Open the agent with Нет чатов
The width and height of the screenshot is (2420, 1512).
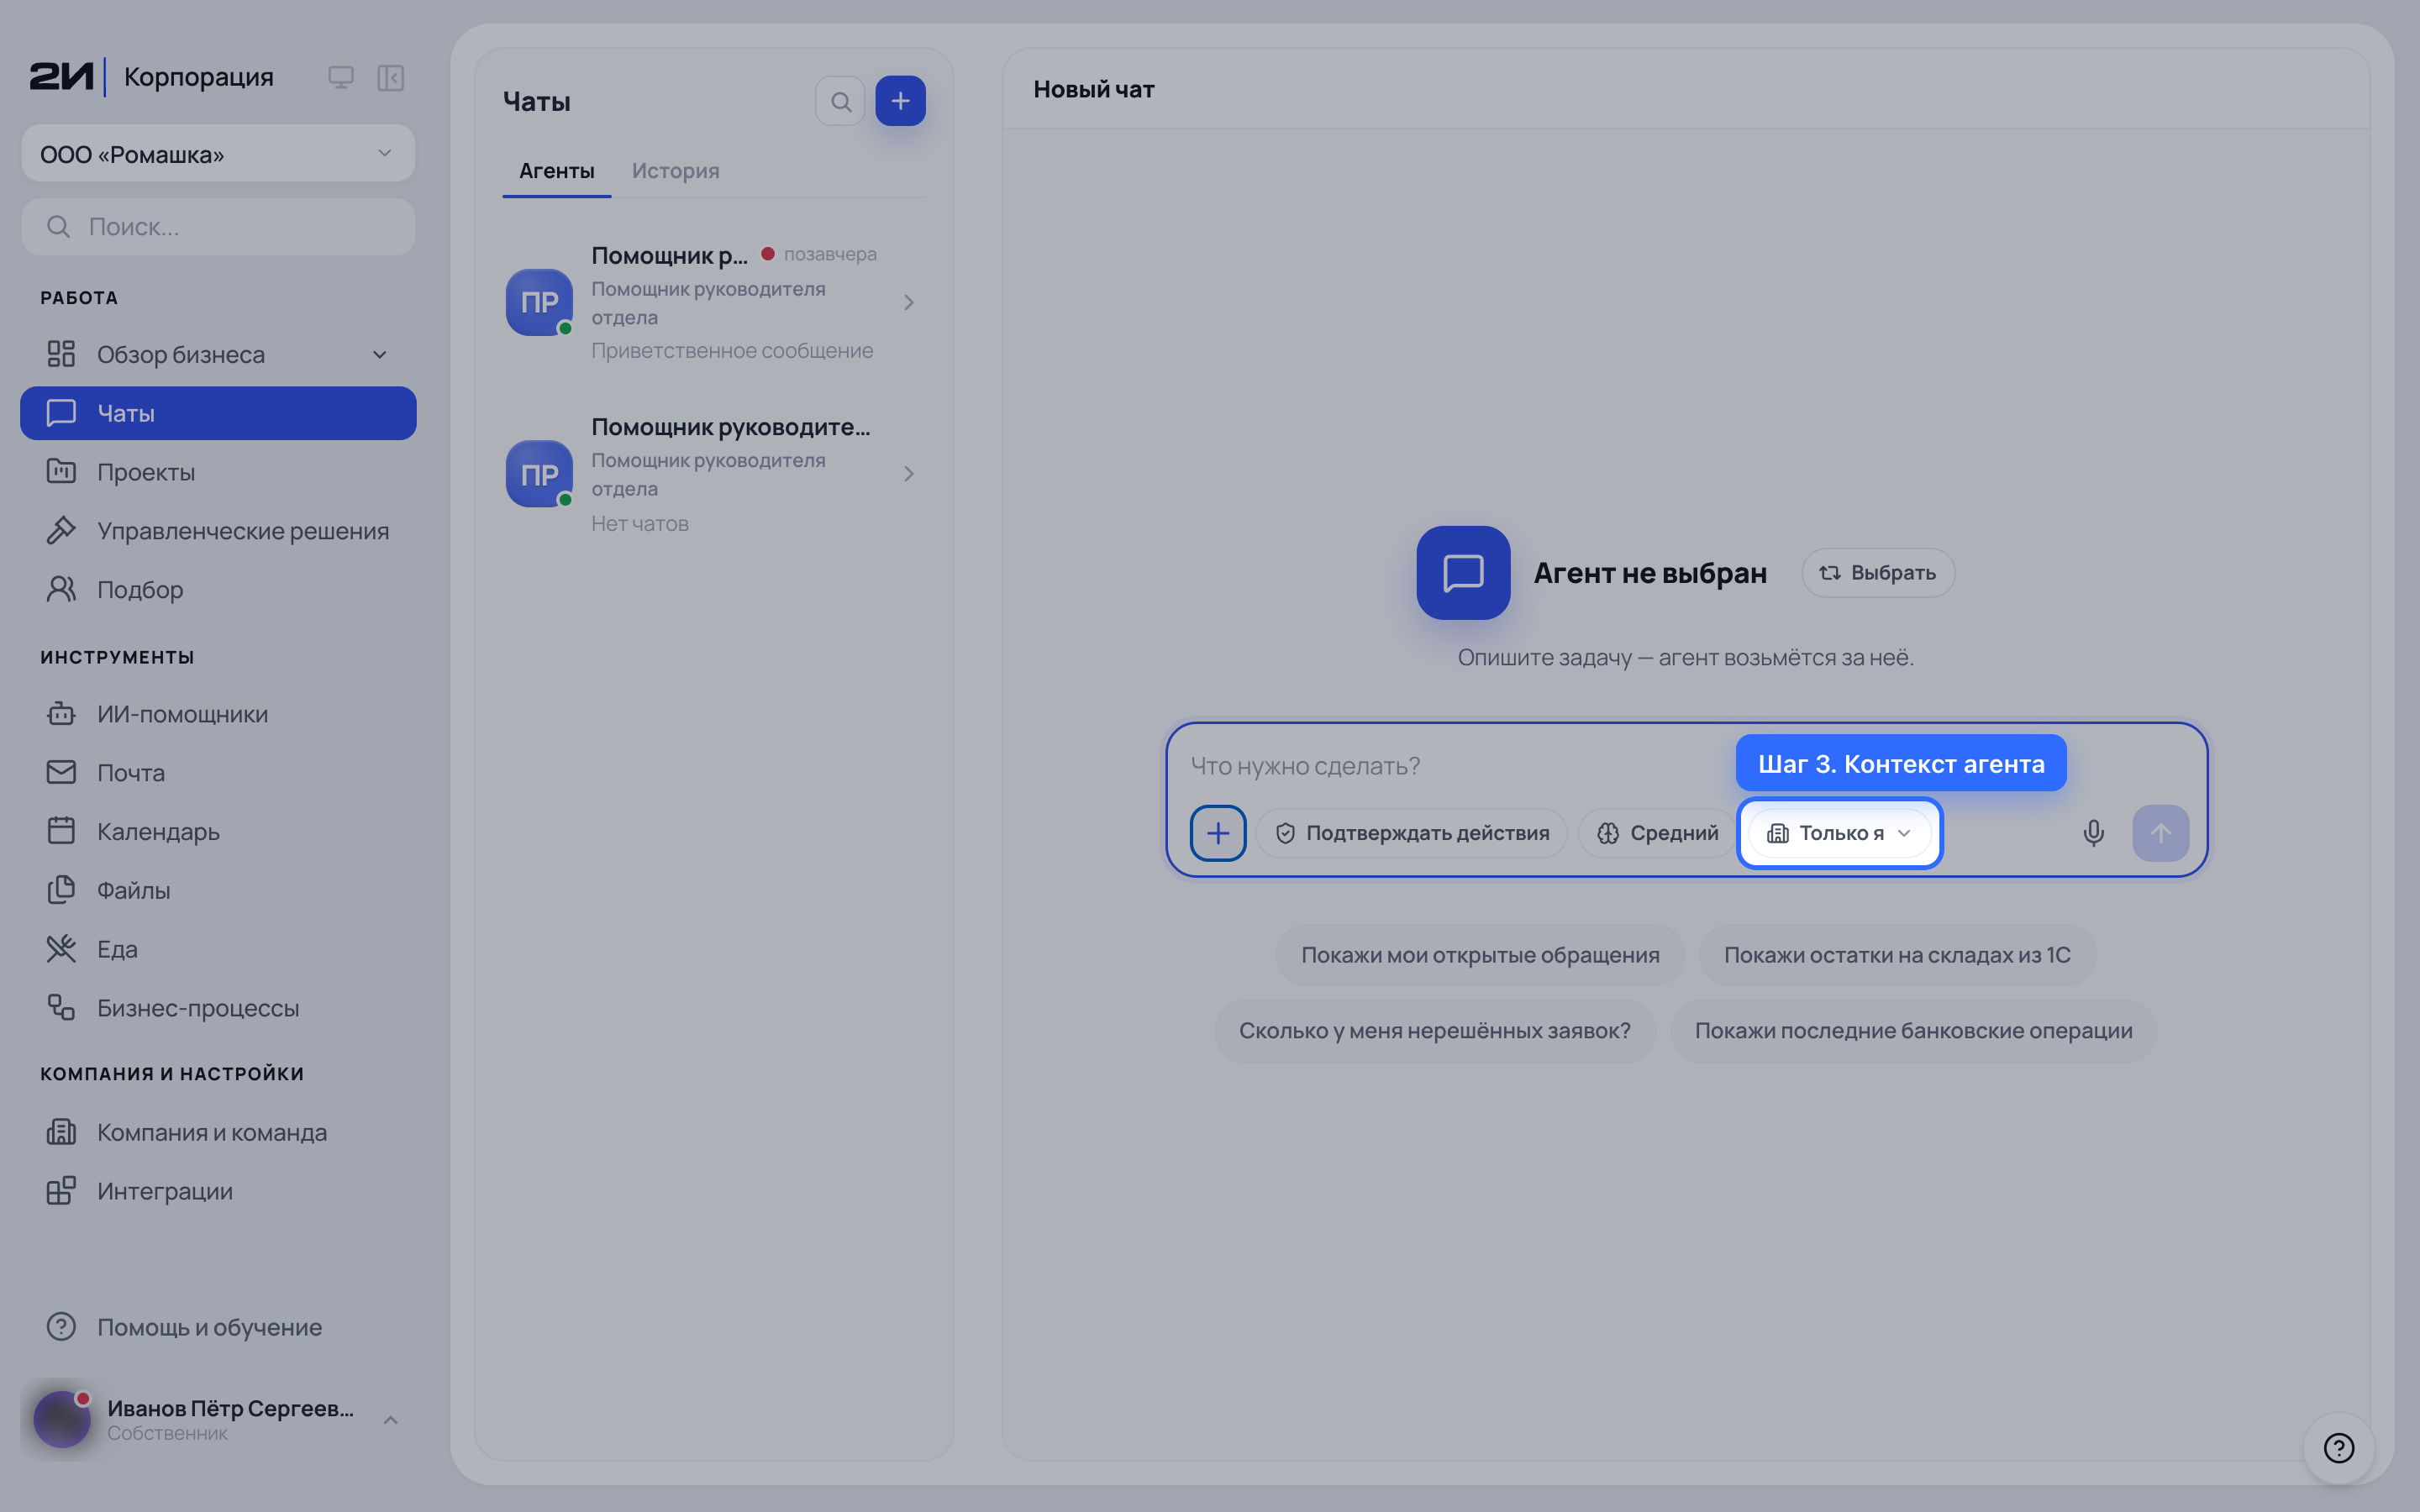(x=714, y=474)
